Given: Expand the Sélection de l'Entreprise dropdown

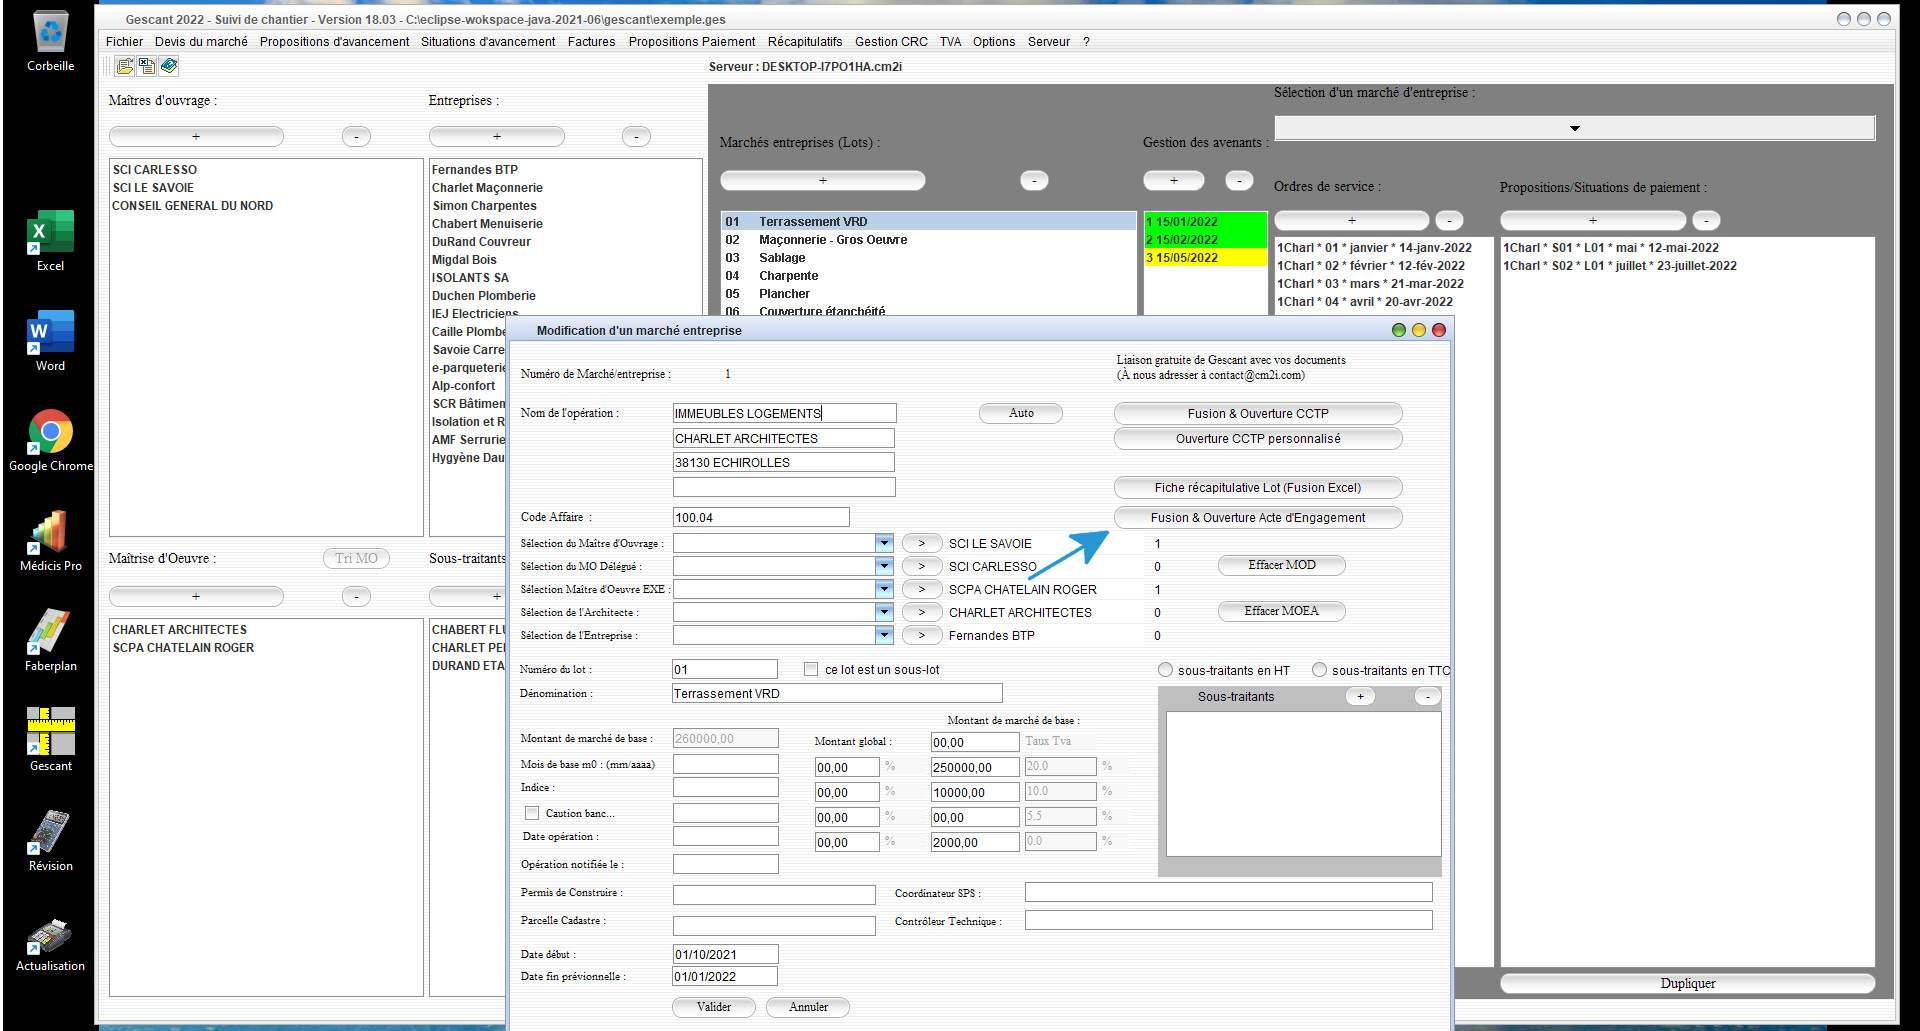Looking at the screenshot, I should [x=884, y=635].
